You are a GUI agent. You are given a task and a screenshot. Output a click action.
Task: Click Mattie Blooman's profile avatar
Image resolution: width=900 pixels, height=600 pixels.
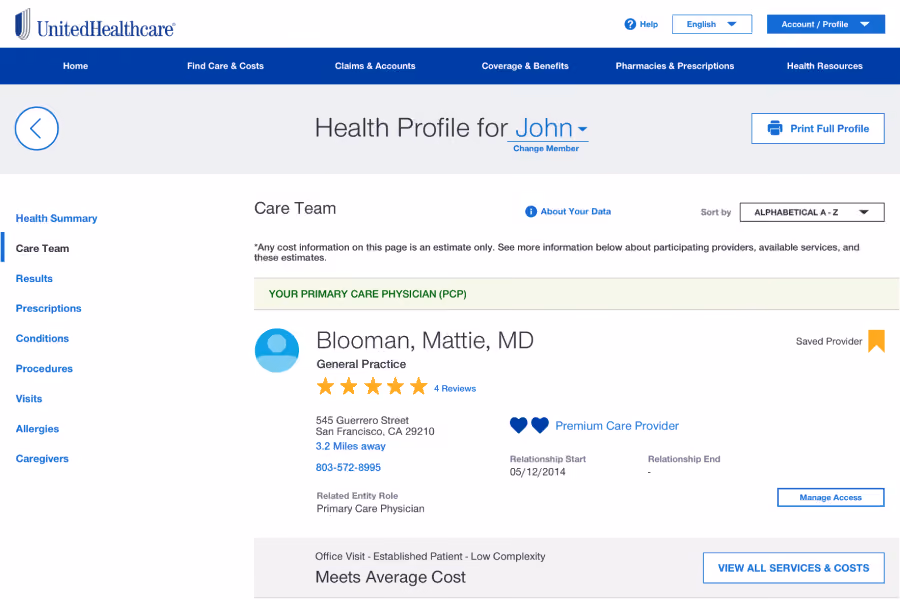click(x=277, y=350)
